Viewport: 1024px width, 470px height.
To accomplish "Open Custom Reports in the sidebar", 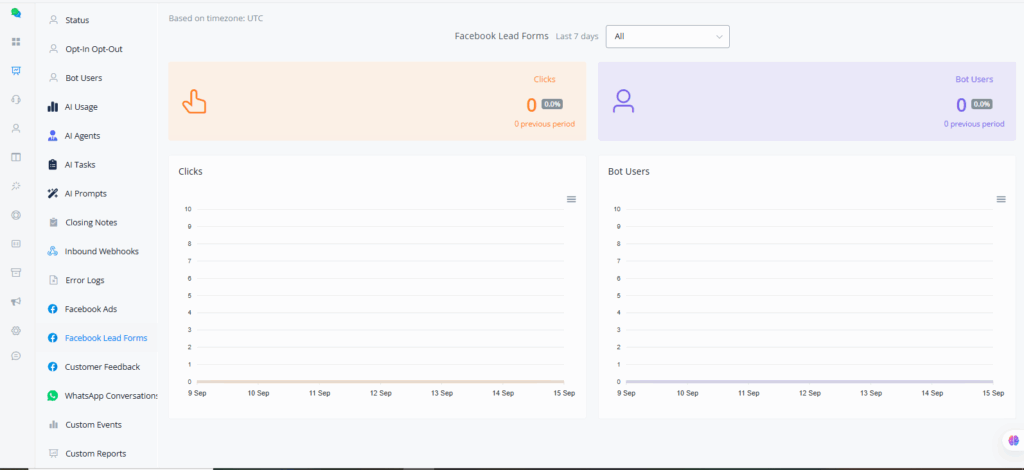I will point(95,454).
